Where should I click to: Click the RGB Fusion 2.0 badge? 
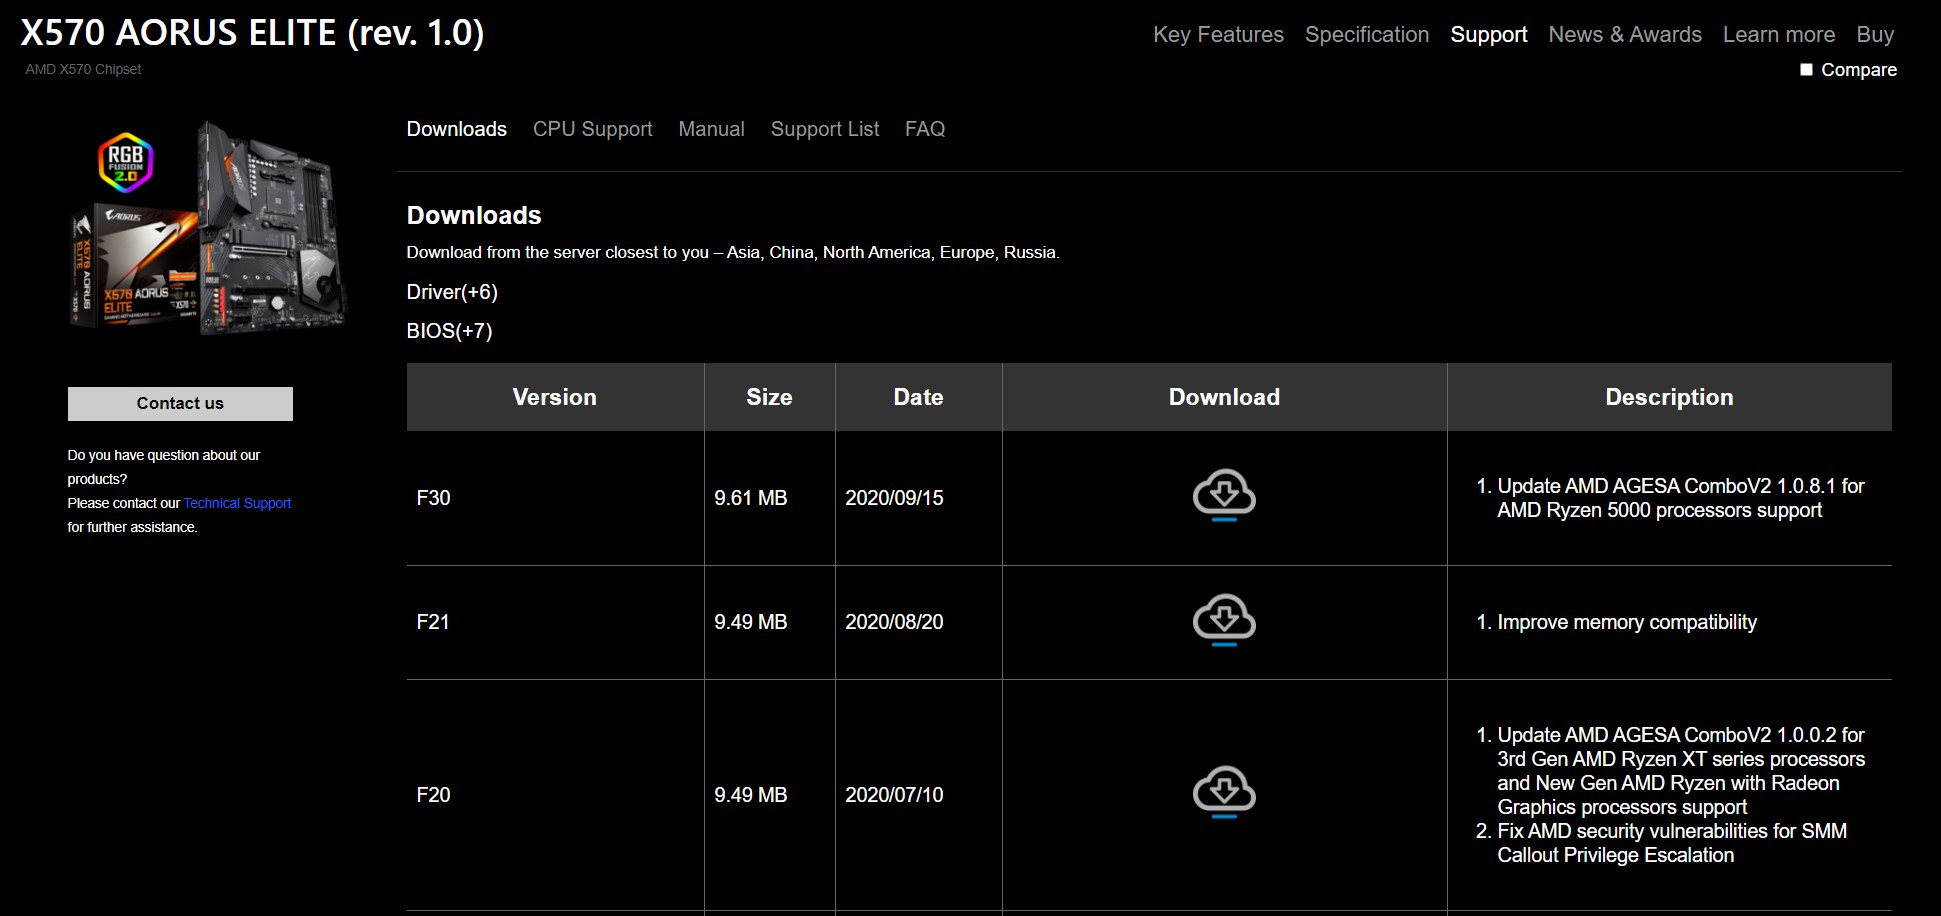[x=125, y=162]
